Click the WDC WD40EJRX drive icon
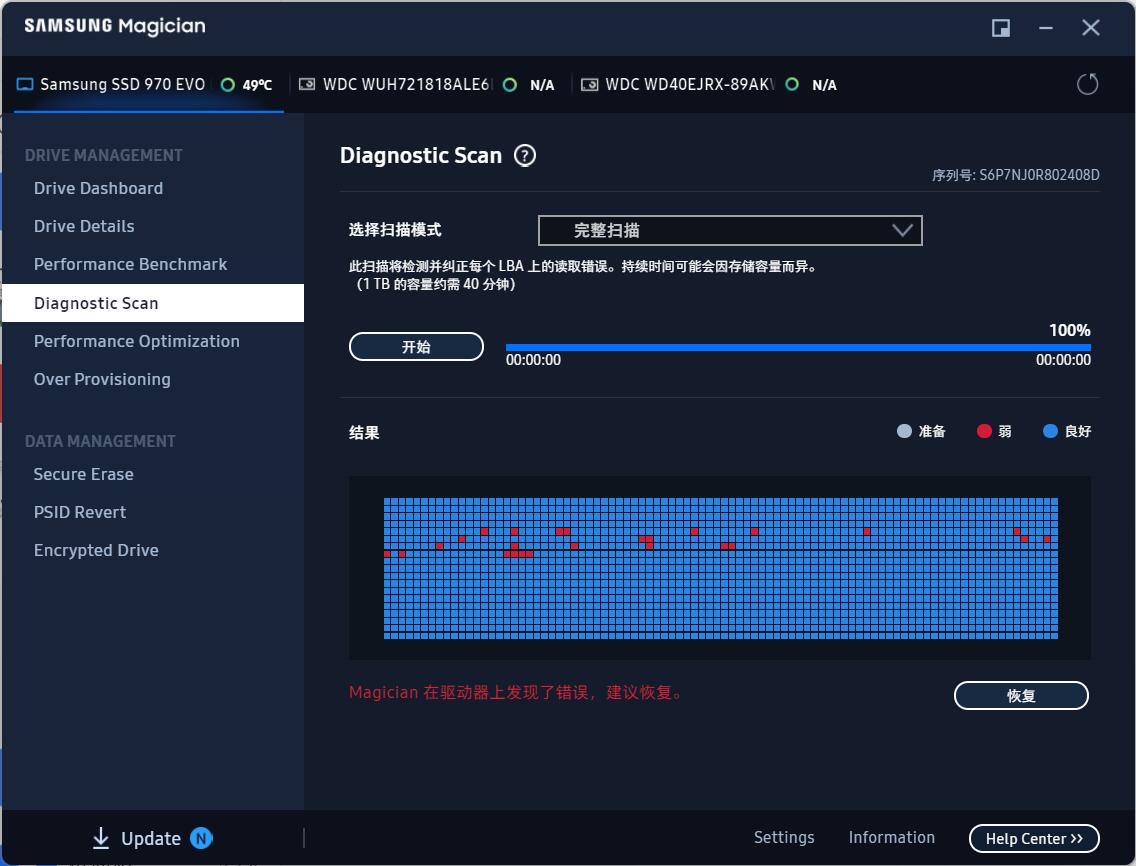The image size is (1136, 866). click(590, 85)
